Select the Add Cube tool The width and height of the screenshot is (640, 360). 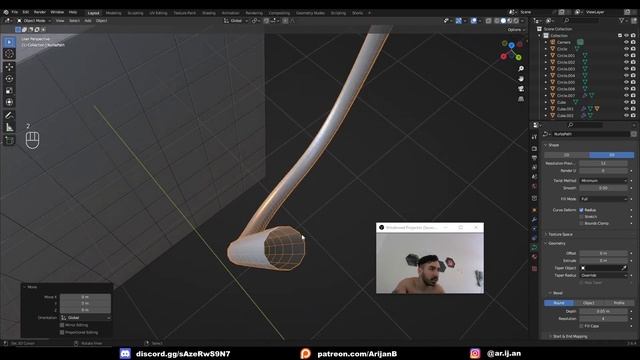click(9, 141)
